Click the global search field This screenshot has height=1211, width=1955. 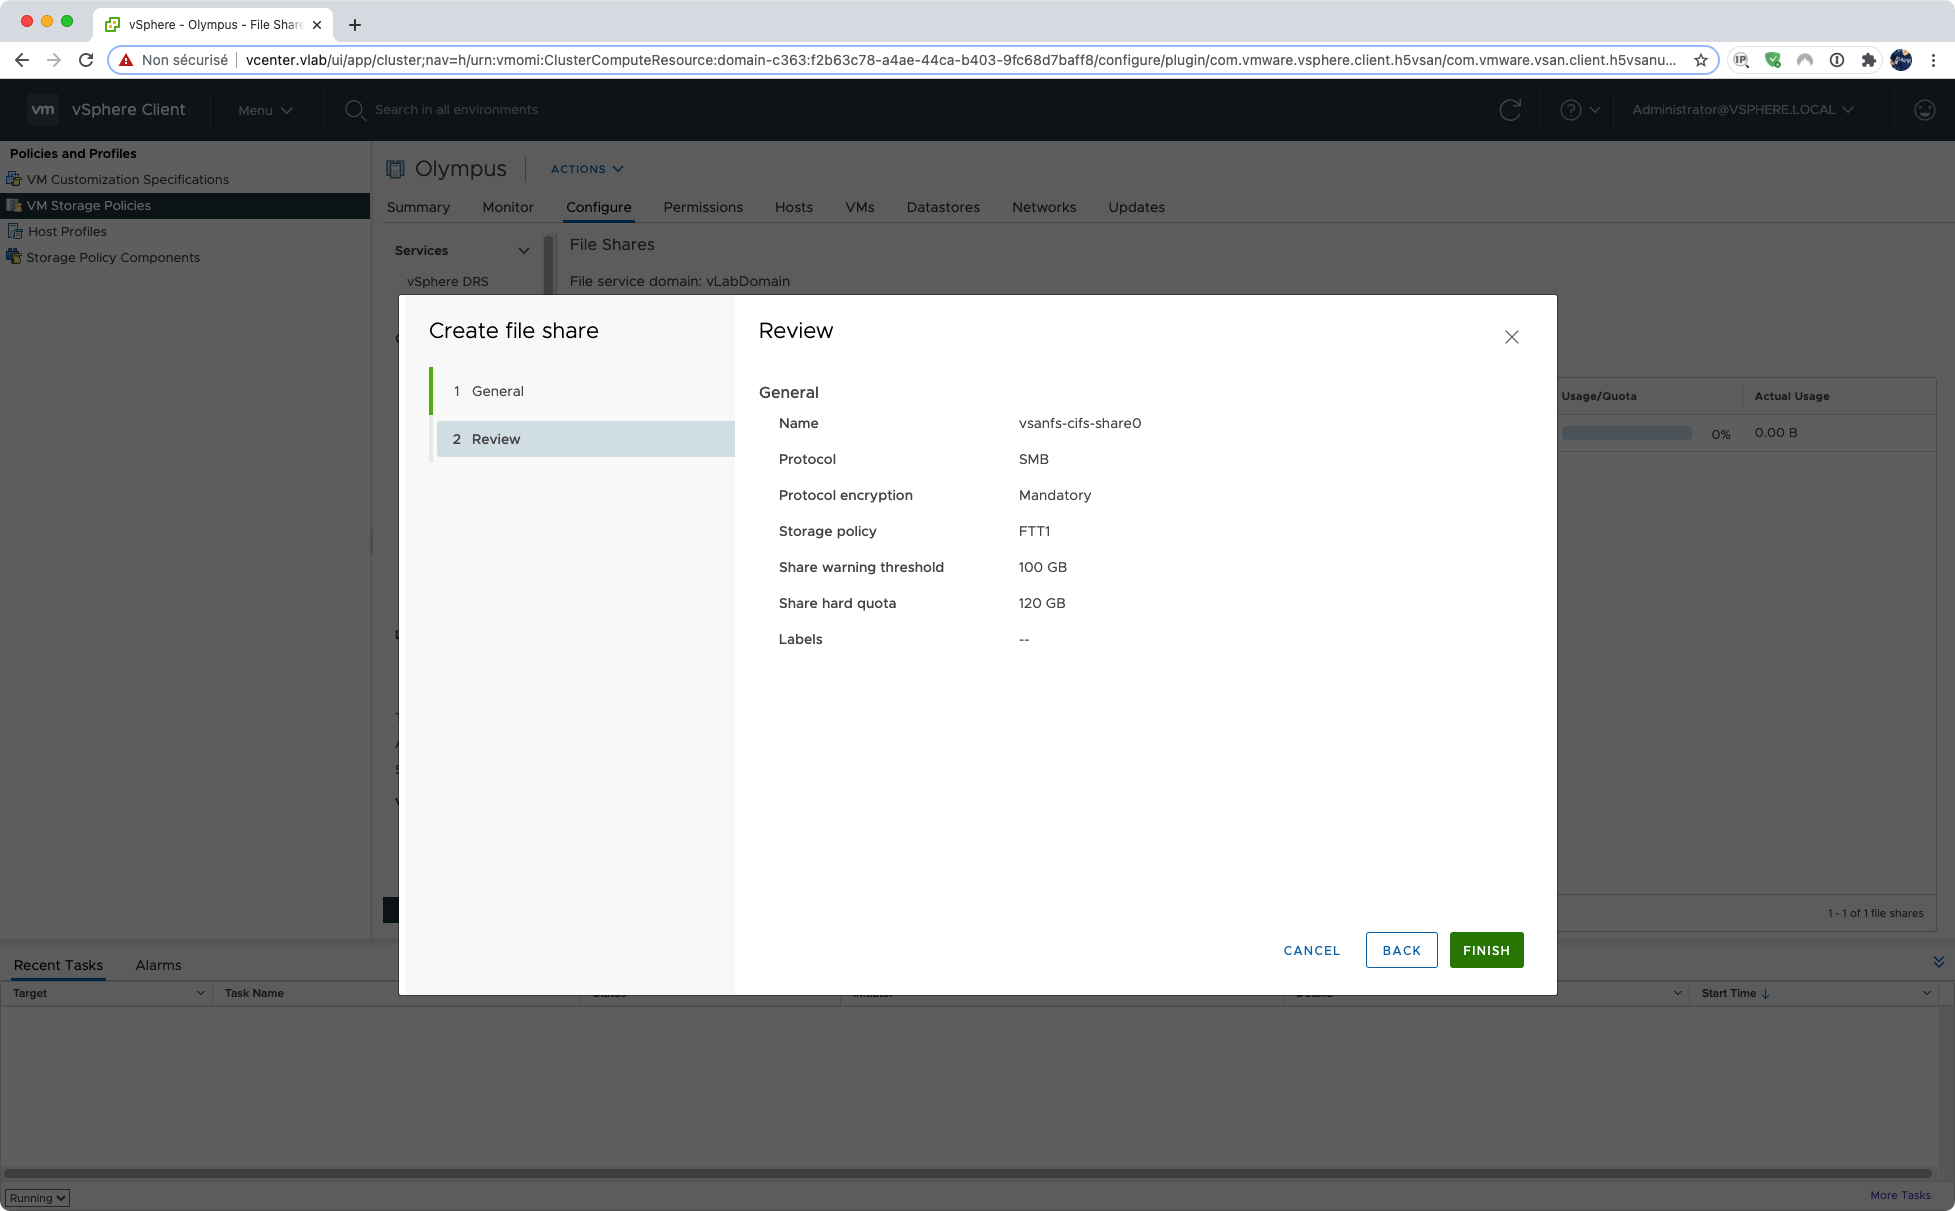pyautogui.click(x=456, y=110)
